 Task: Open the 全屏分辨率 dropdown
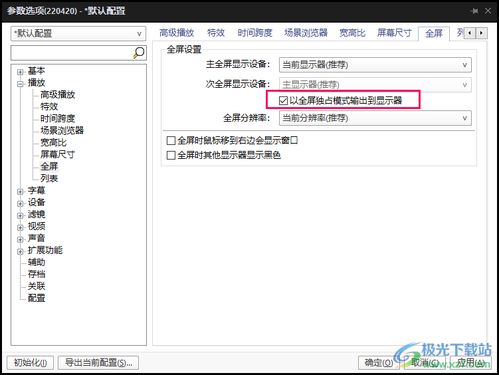(375, 118)
